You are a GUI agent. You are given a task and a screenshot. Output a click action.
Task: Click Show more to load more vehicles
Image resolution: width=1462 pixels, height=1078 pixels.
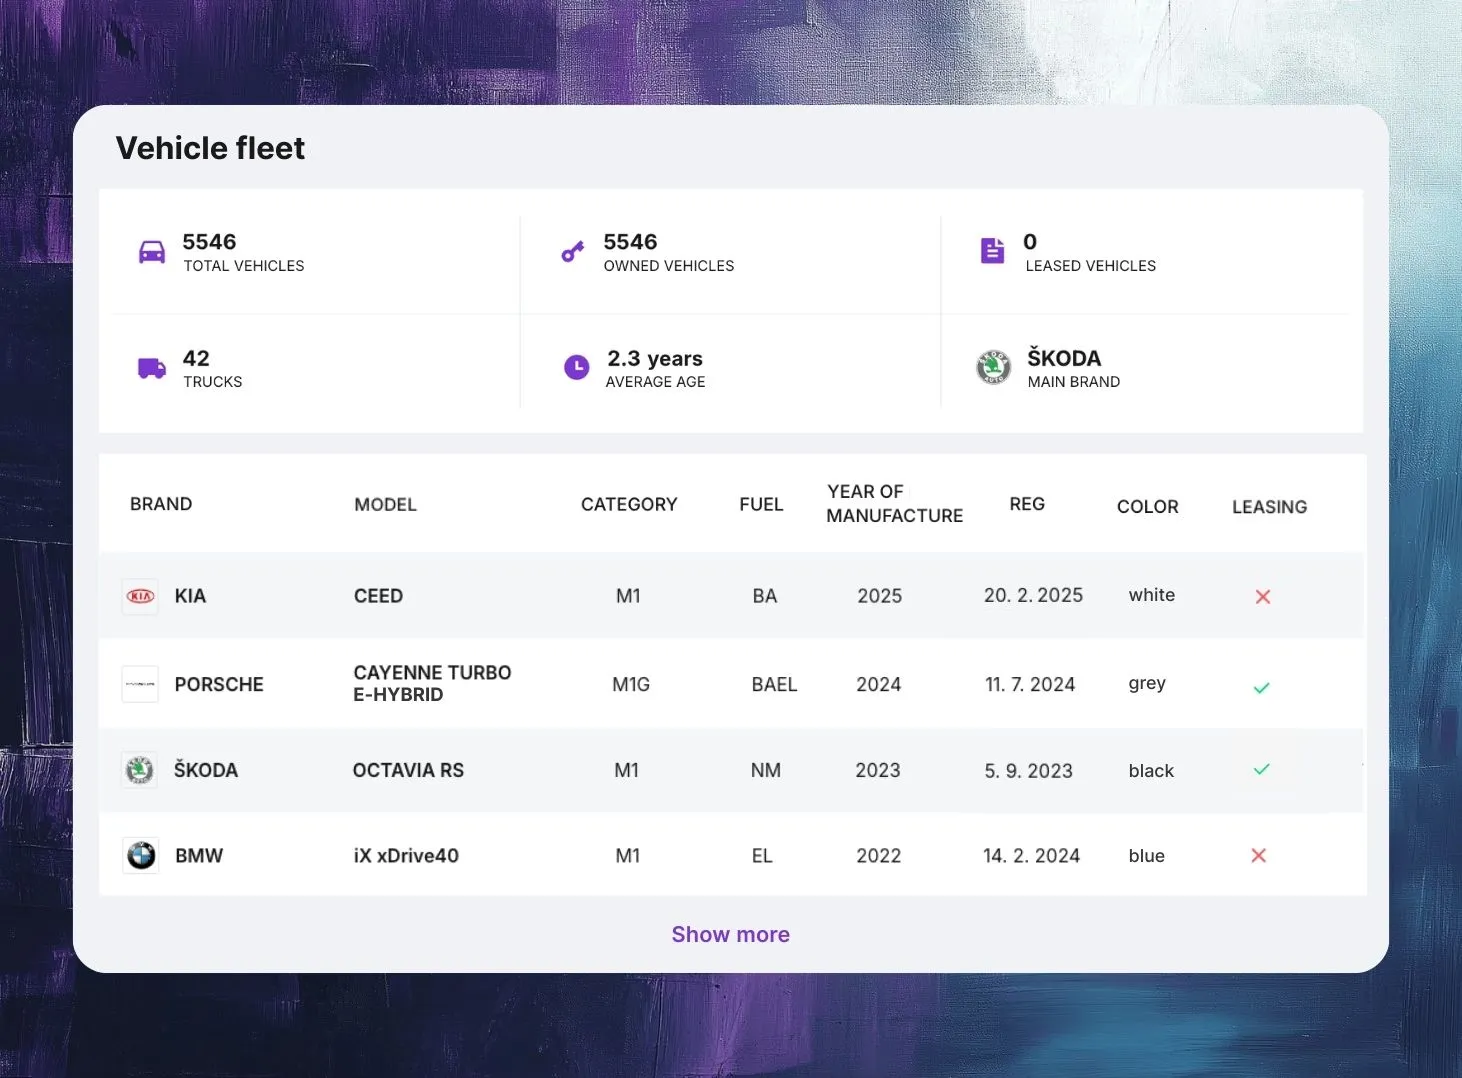pos(731,934)
